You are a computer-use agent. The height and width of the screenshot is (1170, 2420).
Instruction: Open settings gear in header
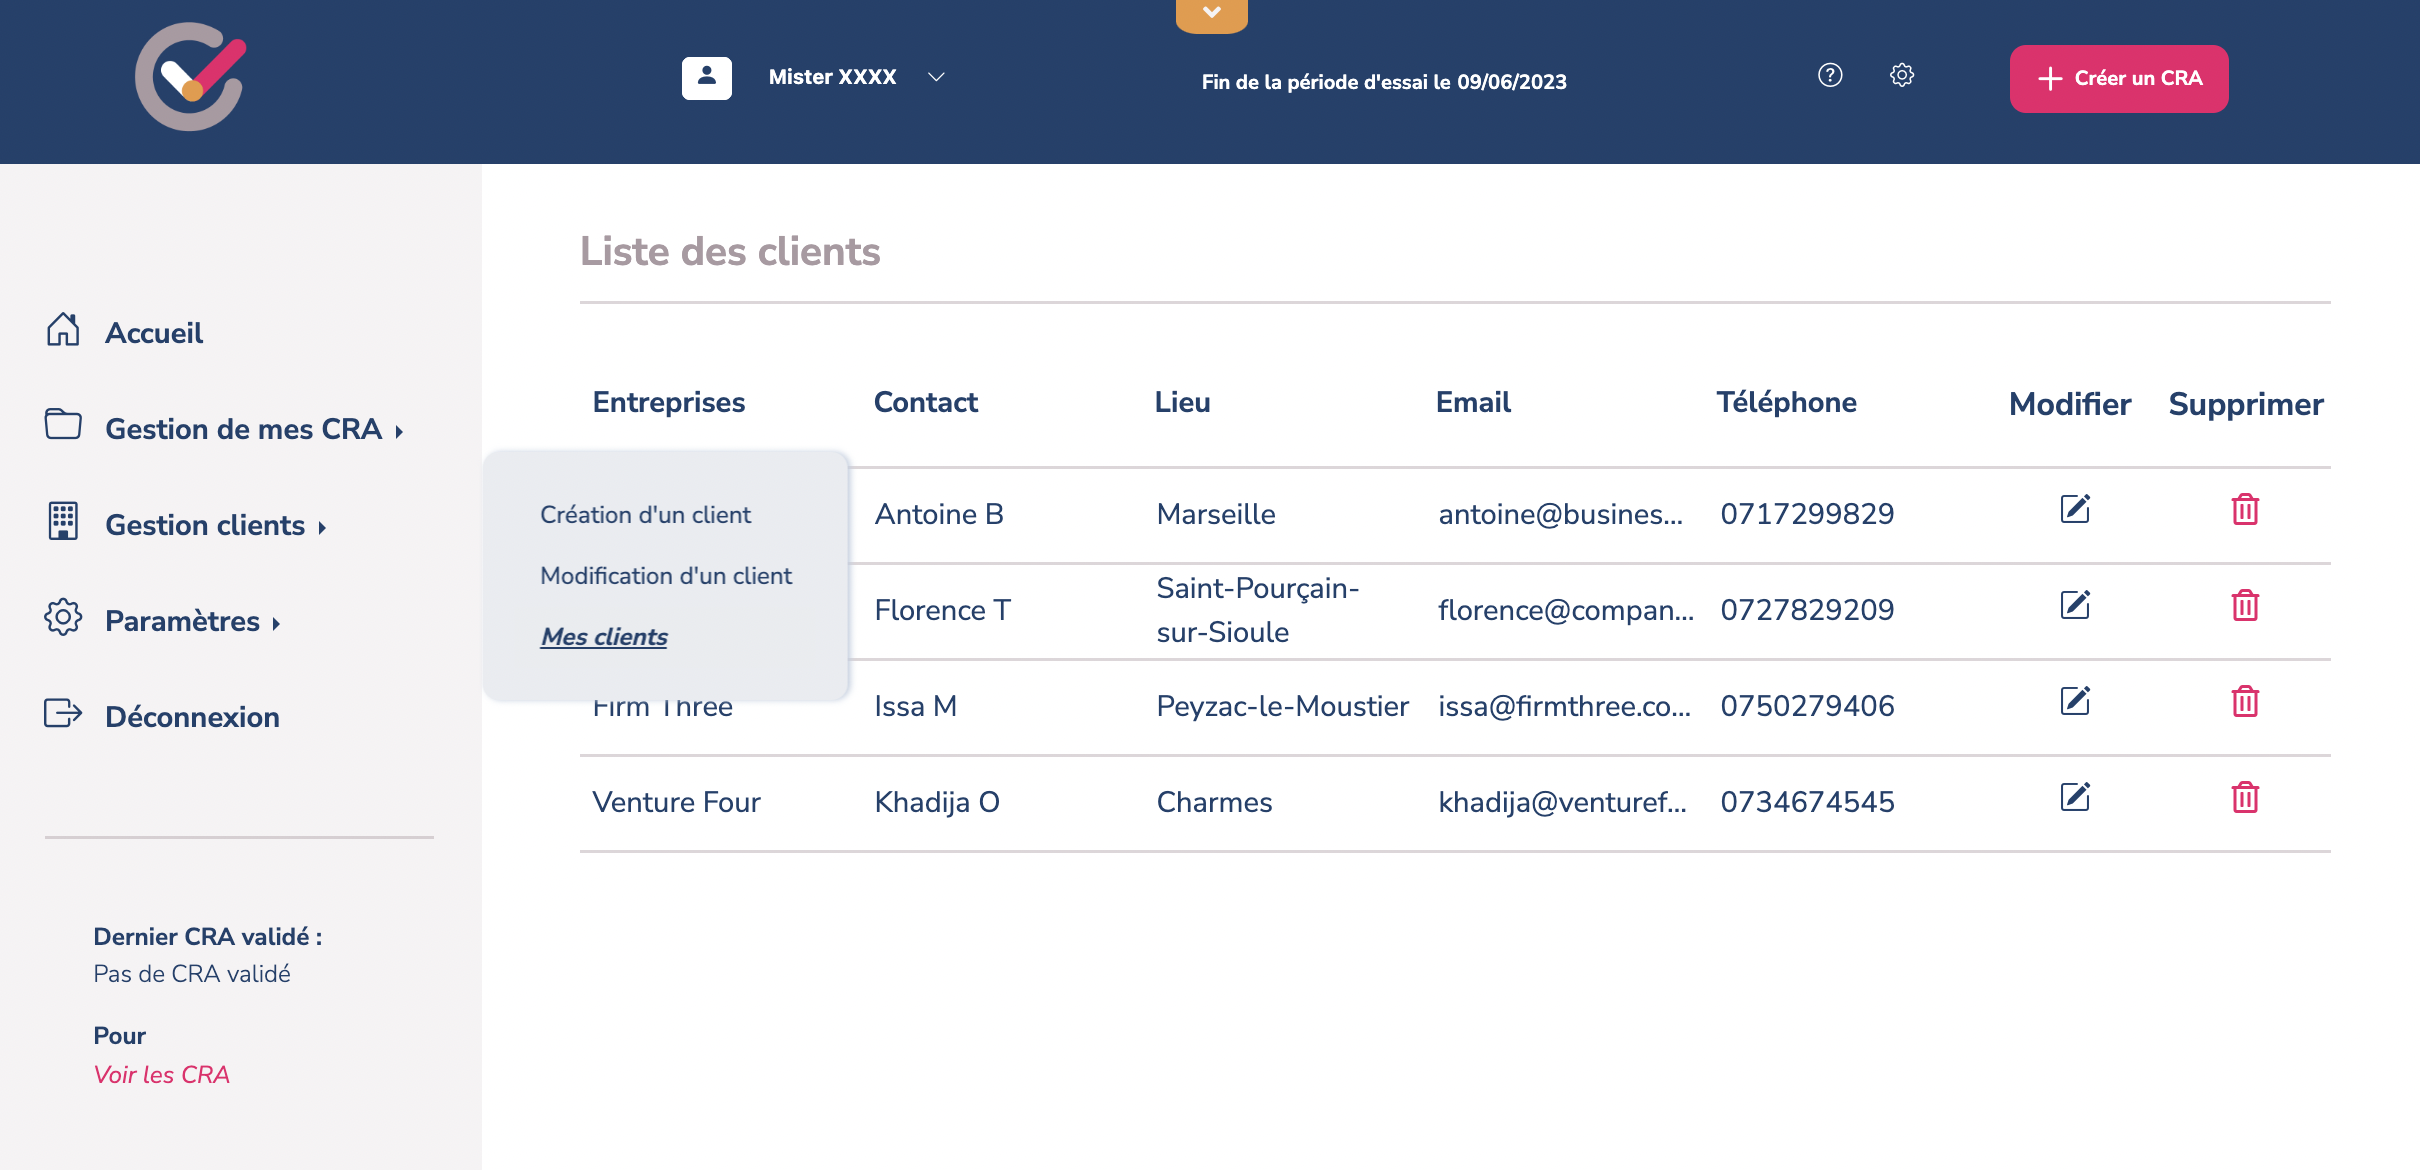pos(1902,76)
